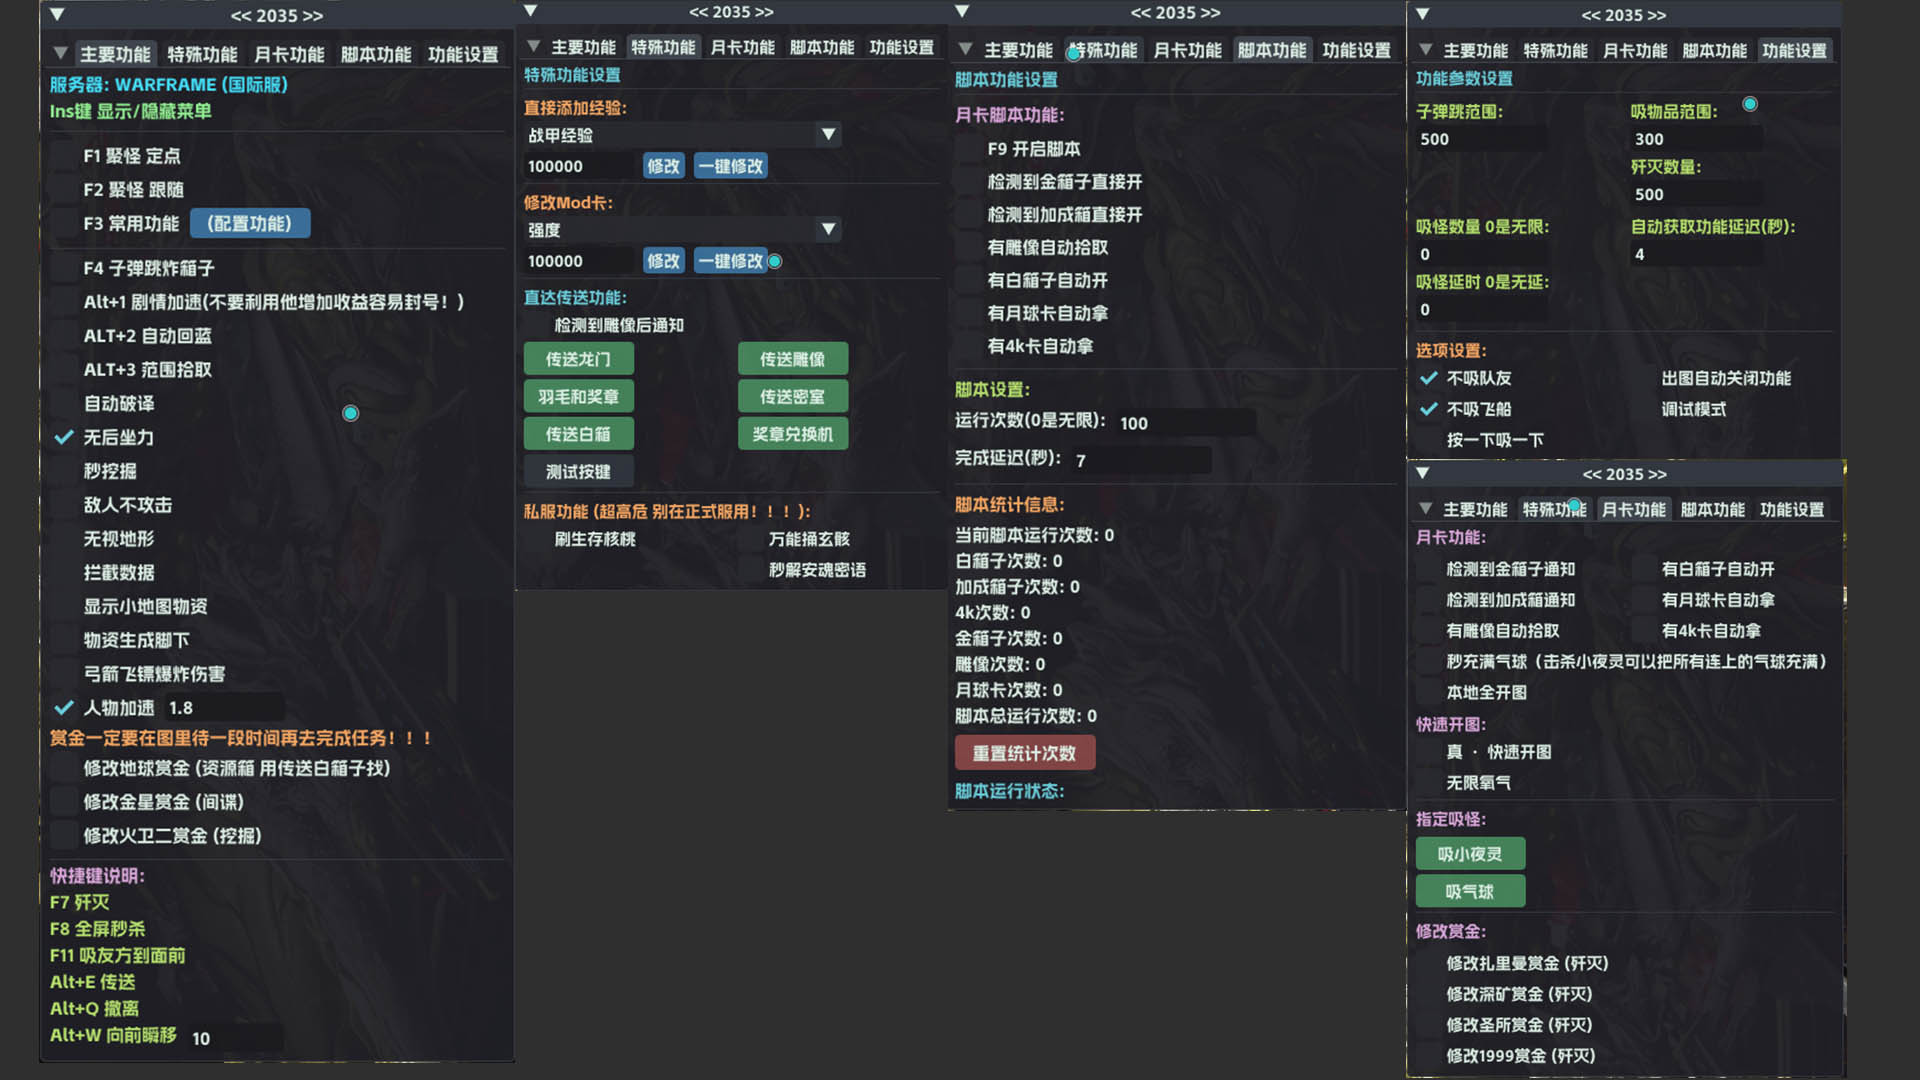Collapse the 功能参数设置 window via title triangle
Image resolution: width=1920 pixels, height=1080 pixels.
pyautogui.click(x=1422, y=15)
